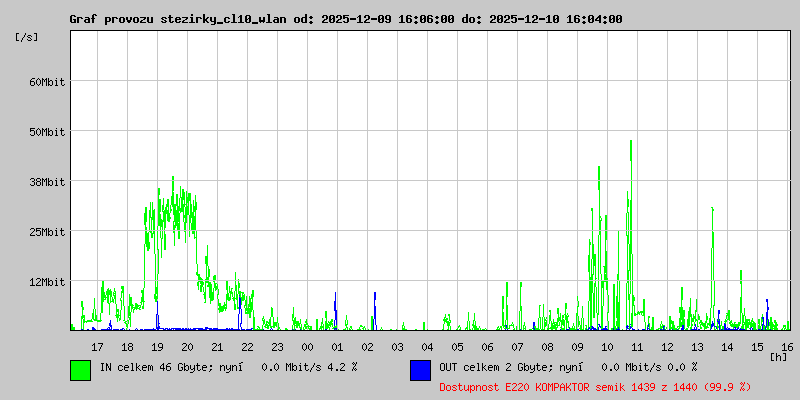Click the end date 2025-12-10 16:04:00 in title
The image size is (800, 400).
tap(556, 19)
